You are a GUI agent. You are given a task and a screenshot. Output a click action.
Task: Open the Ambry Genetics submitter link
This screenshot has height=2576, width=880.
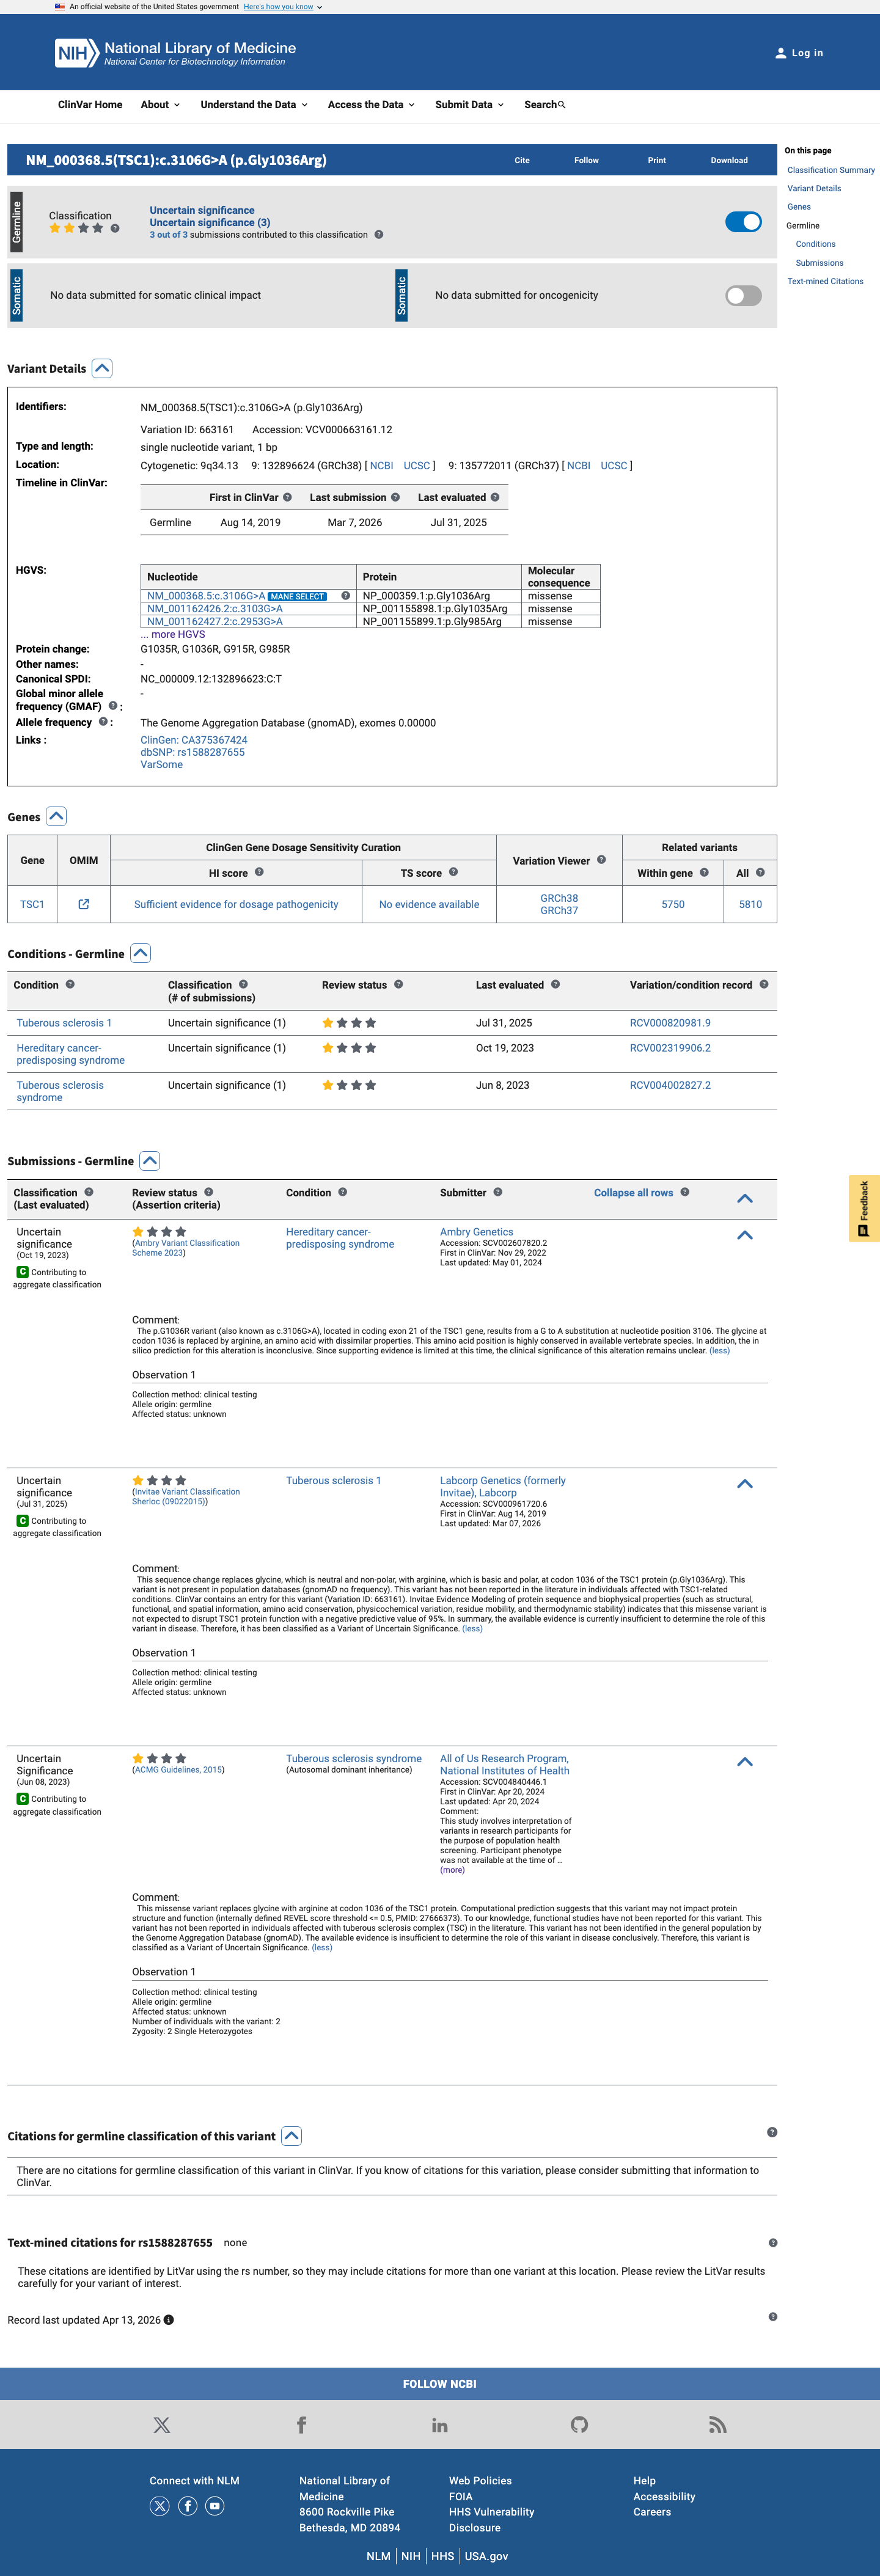click(x=476, y=1232)
